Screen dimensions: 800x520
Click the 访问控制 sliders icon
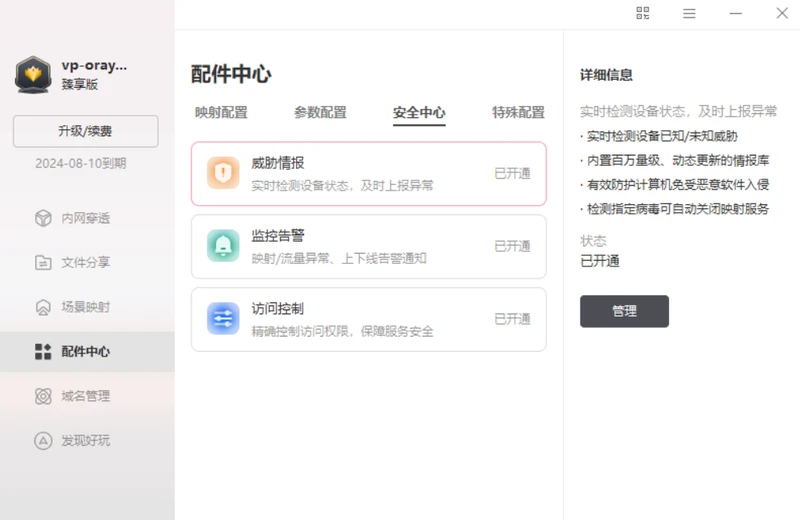[x=223, y=318]
